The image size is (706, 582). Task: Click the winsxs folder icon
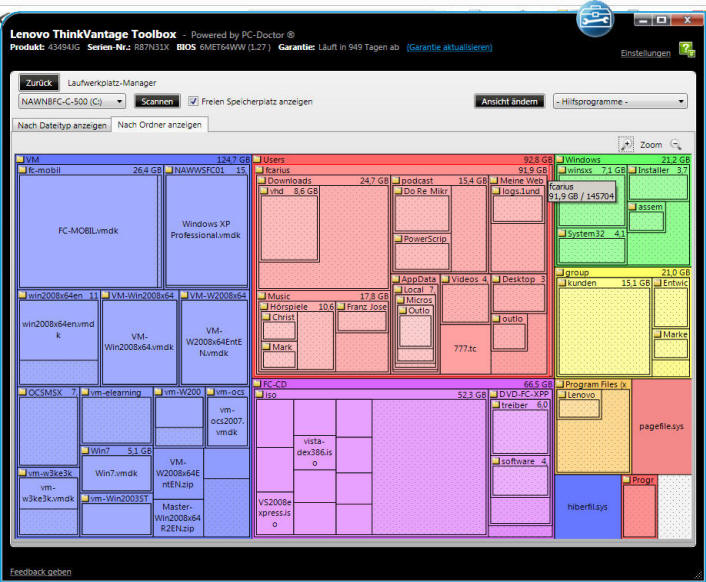[562, 170]
